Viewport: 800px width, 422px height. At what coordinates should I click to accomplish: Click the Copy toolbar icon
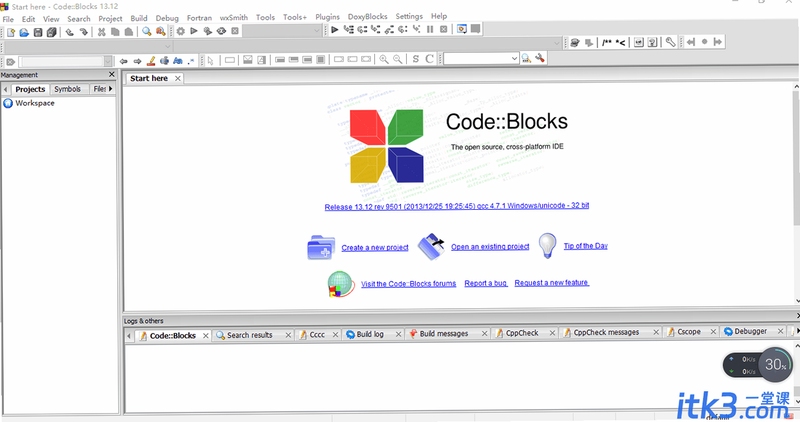tap(115, 32)
